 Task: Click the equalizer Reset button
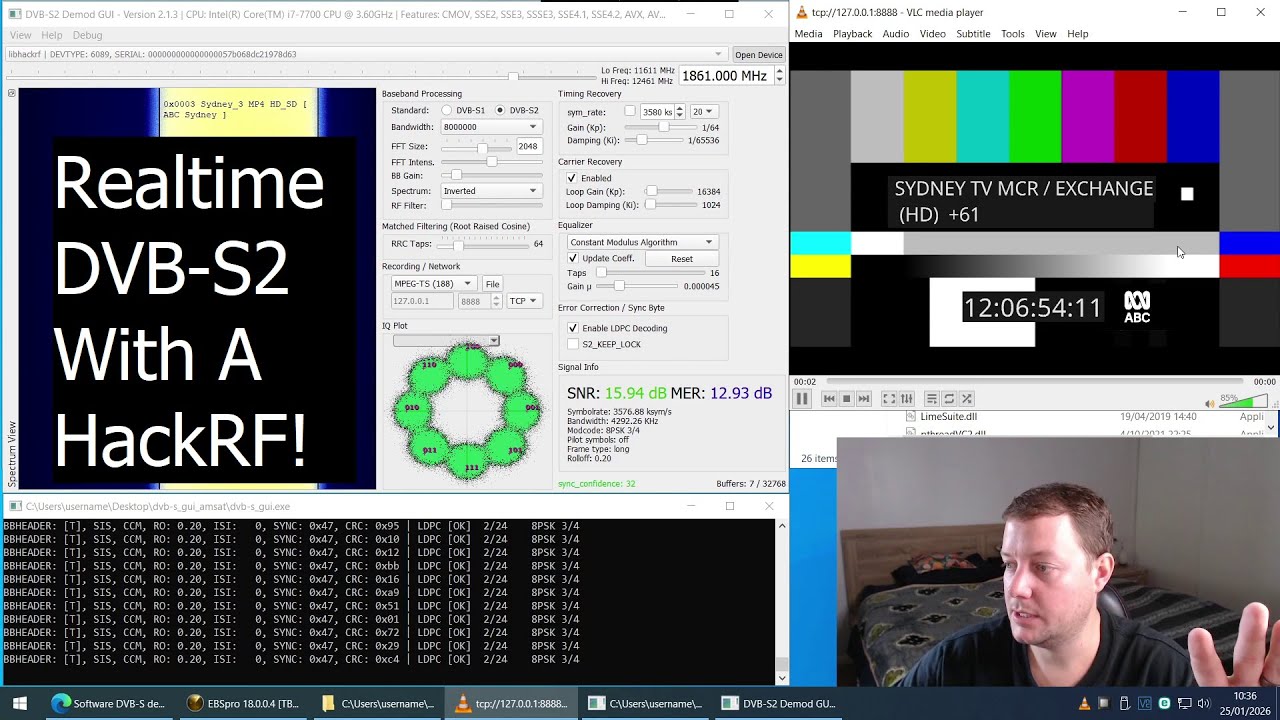point(682,259)
